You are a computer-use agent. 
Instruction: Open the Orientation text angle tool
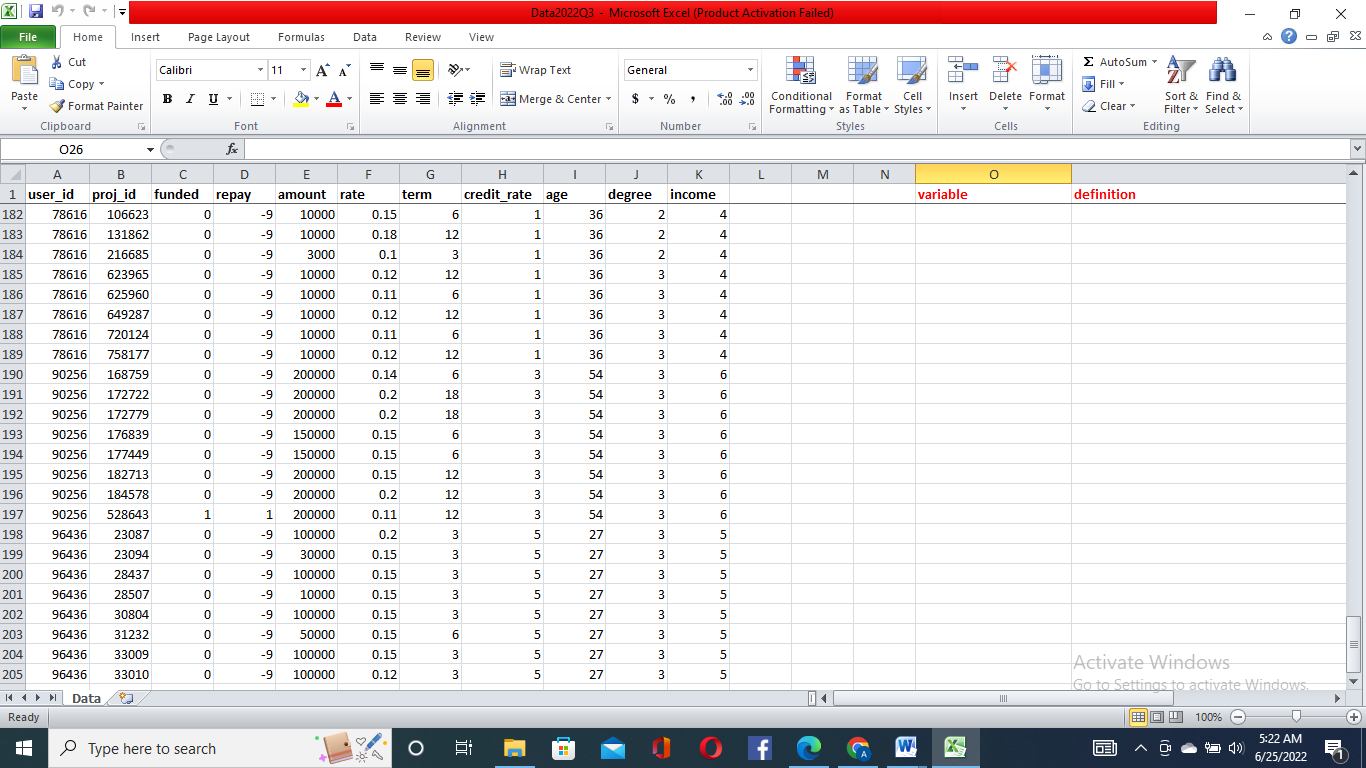point(455,70)
